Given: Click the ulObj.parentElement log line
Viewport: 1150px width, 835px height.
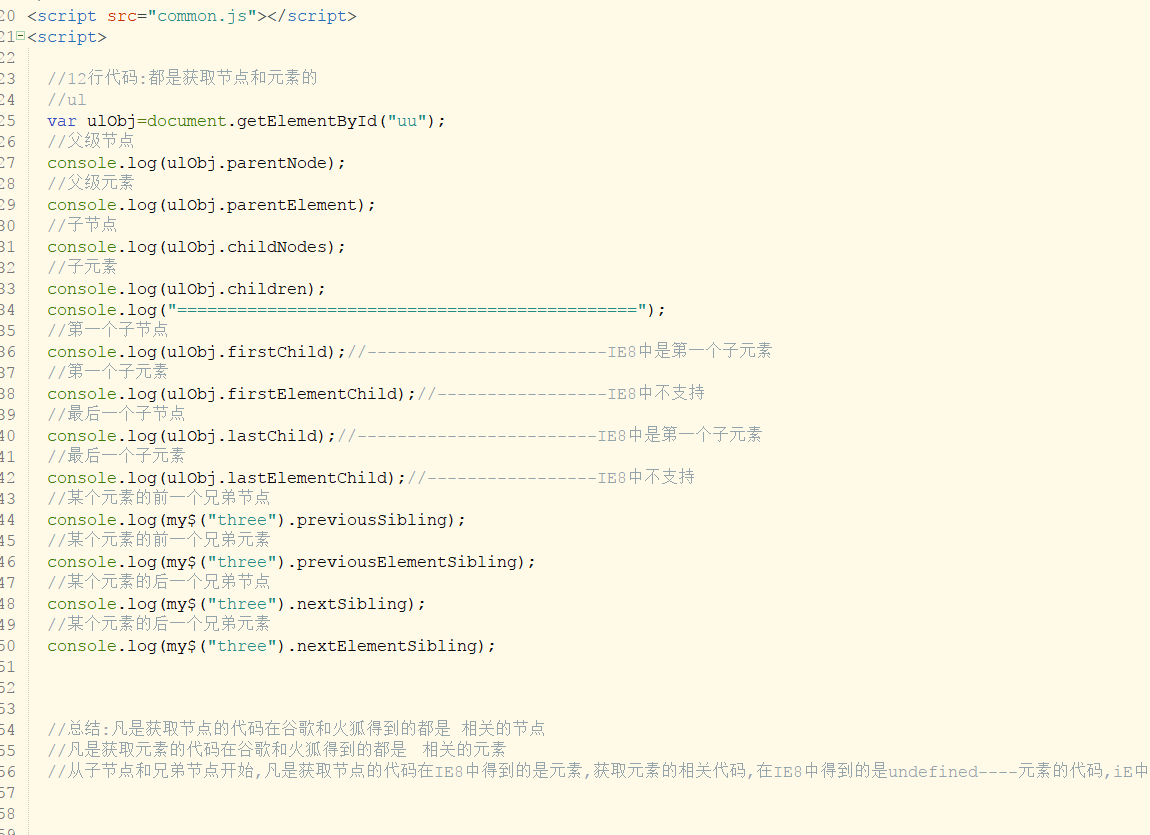Looking at the screenshot, I should click(211, 205).
